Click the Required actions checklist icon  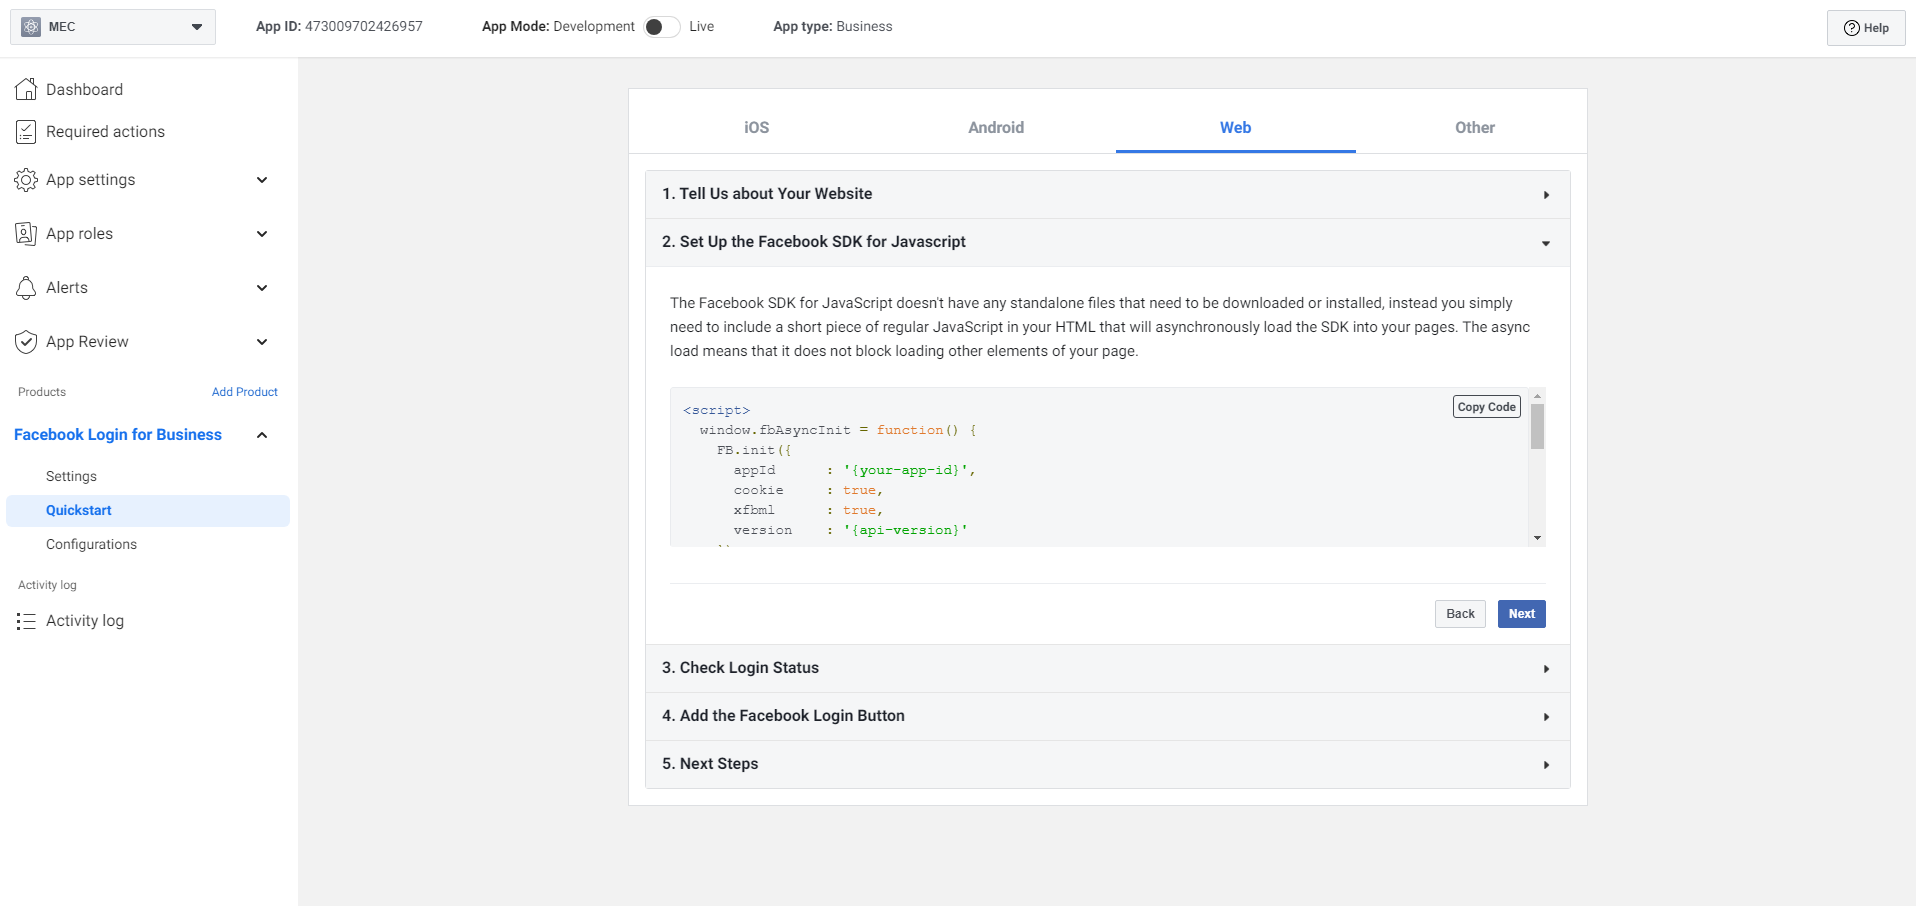click(26, 132)
